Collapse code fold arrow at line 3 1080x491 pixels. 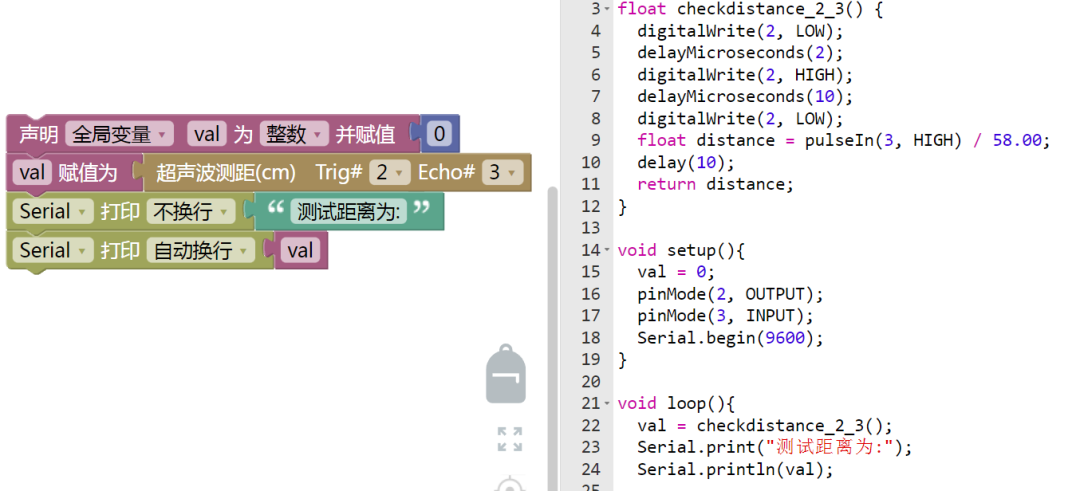click(x=607, y=9)
